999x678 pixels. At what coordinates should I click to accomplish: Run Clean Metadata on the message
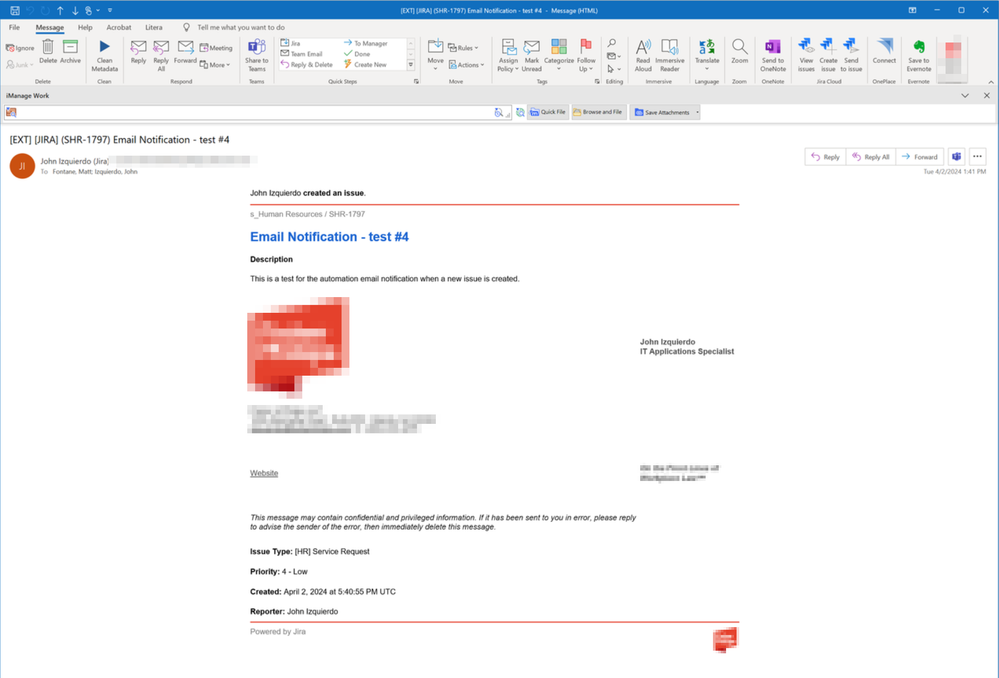pos(104,56)
